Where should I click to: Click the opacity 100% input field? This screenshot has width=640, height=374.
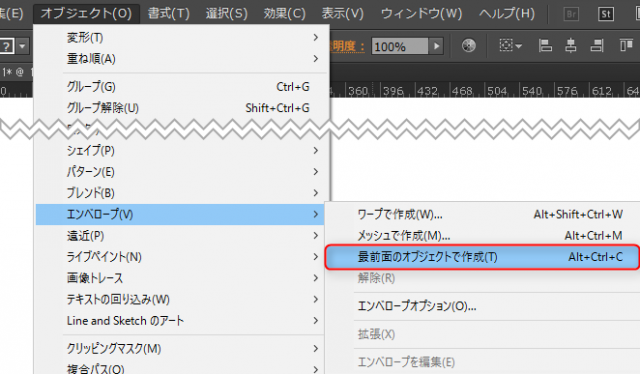pyautogui.click(x=400, y=46)
